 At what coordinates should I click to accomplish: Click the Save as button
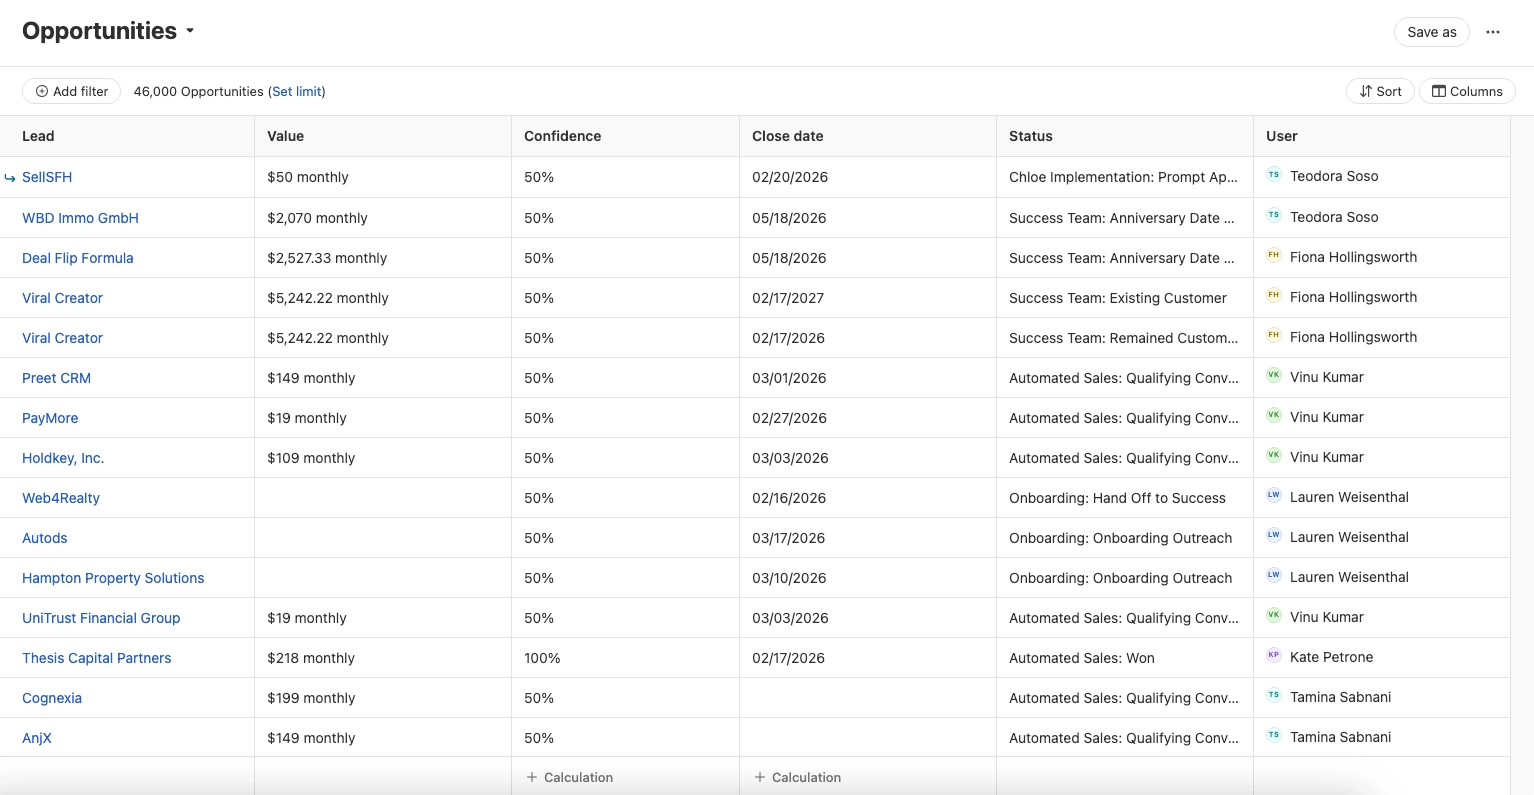tap(1432, 32)
